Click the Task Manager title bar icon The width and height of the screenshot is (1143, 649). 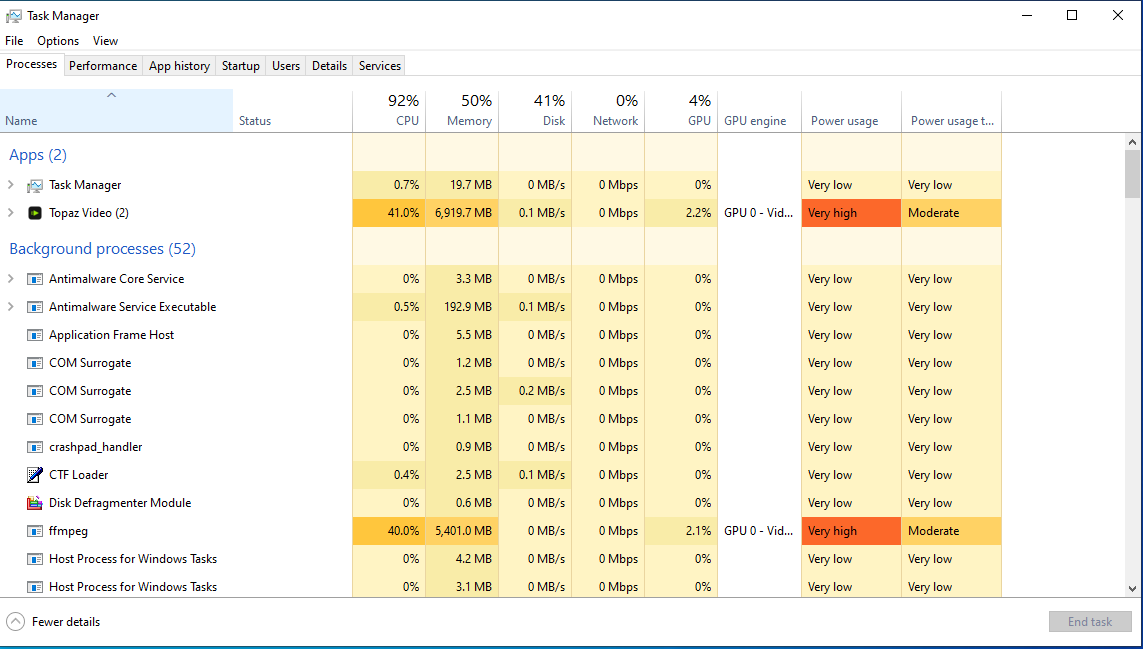click(14, 16)
